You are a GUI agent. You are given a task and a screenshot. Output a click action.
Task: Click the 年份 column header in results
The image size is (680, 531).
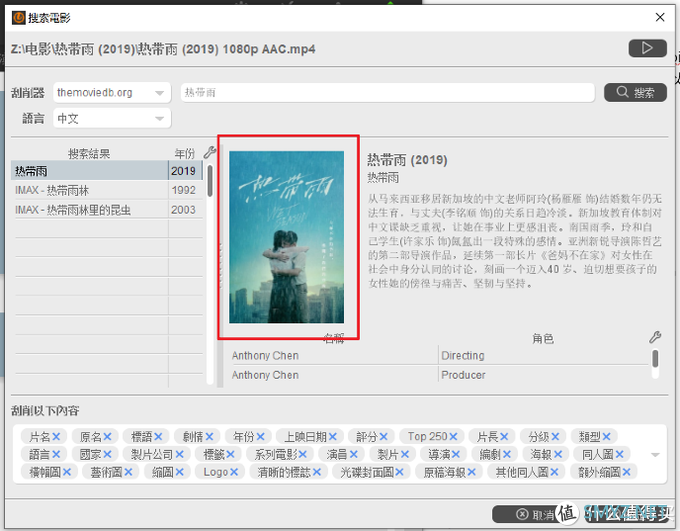[185, 154]
